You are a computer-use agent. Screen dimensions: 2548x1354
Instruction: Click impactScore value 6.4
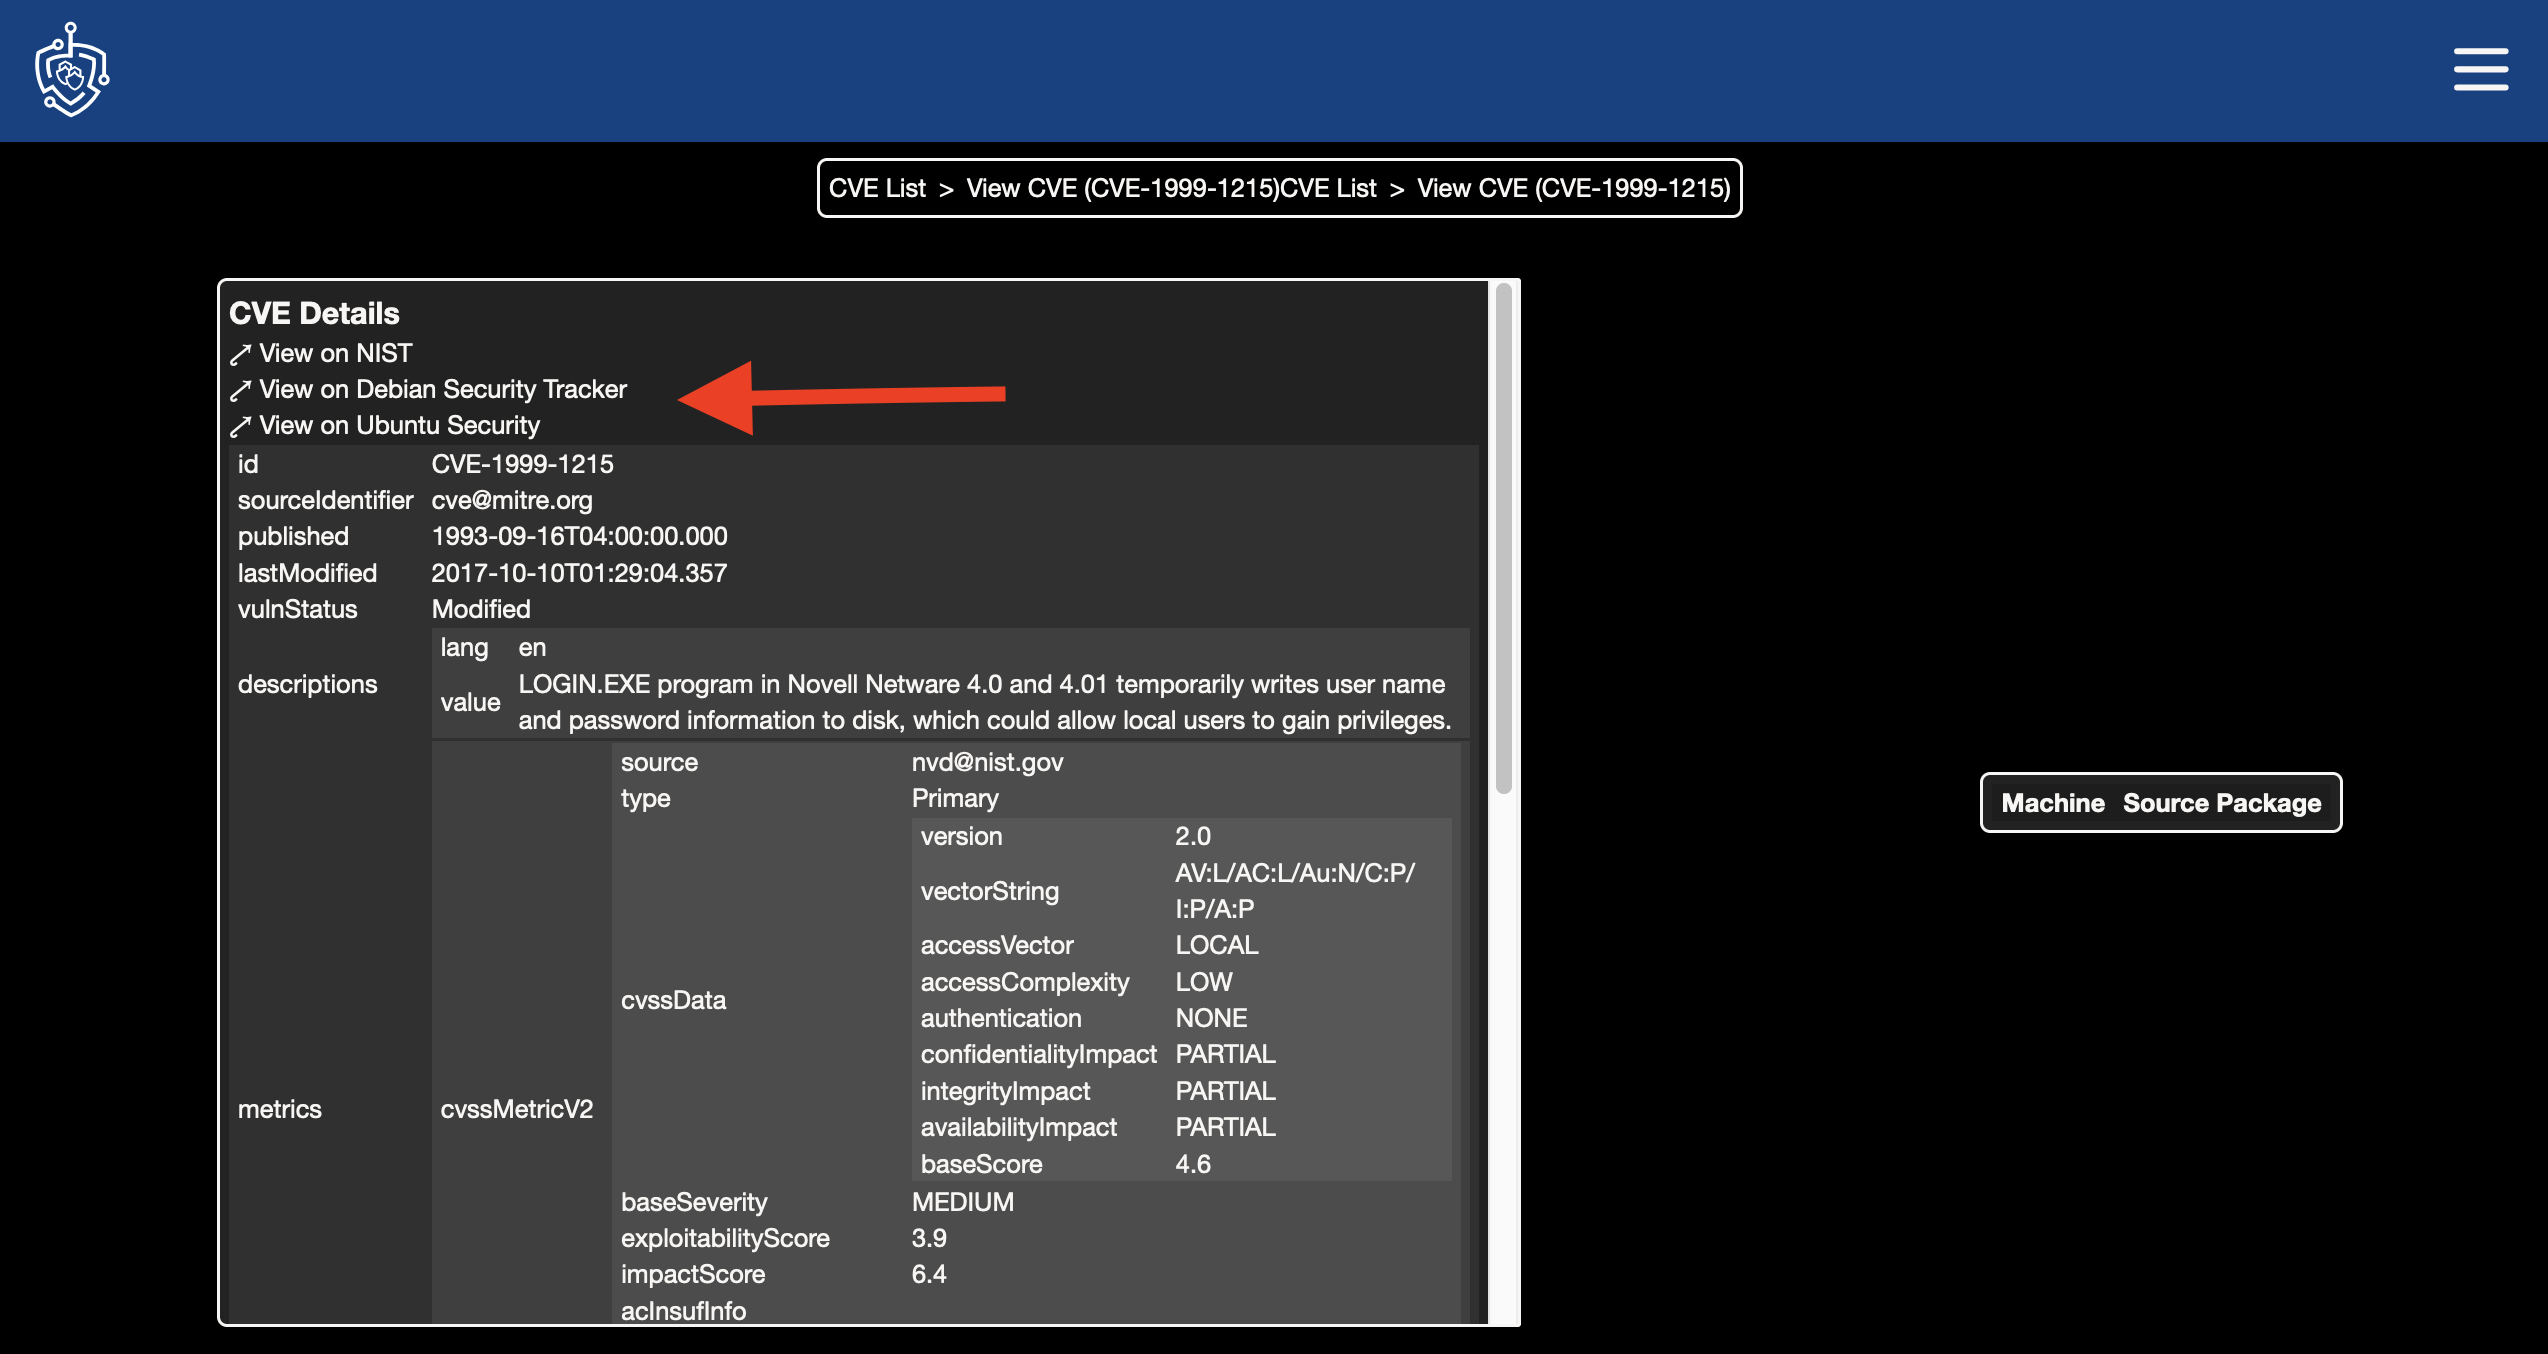929,1274
